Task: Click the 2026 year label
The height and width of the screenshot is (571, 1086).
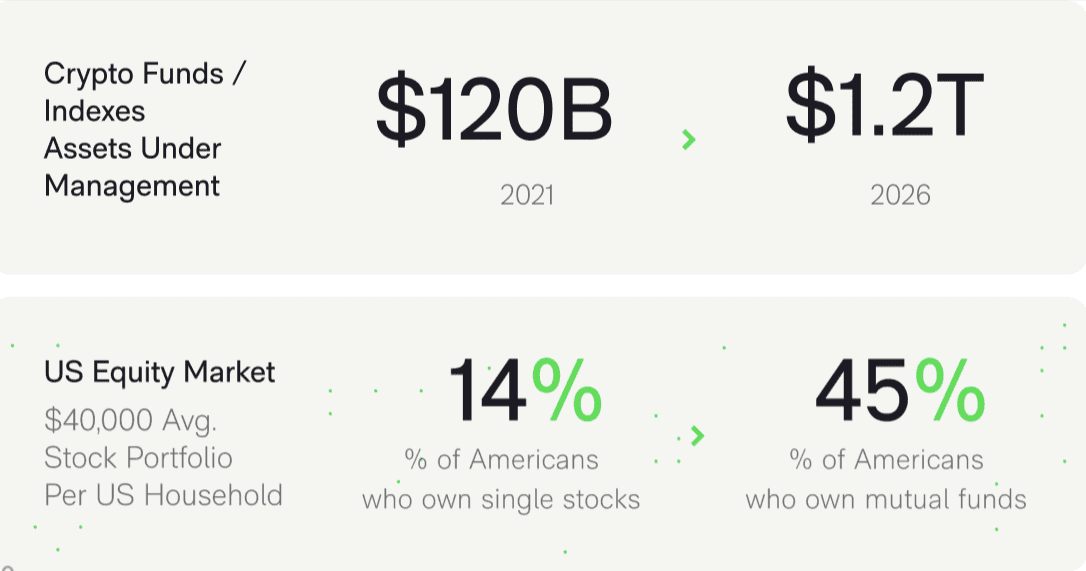Action: (x=900, y=195)
